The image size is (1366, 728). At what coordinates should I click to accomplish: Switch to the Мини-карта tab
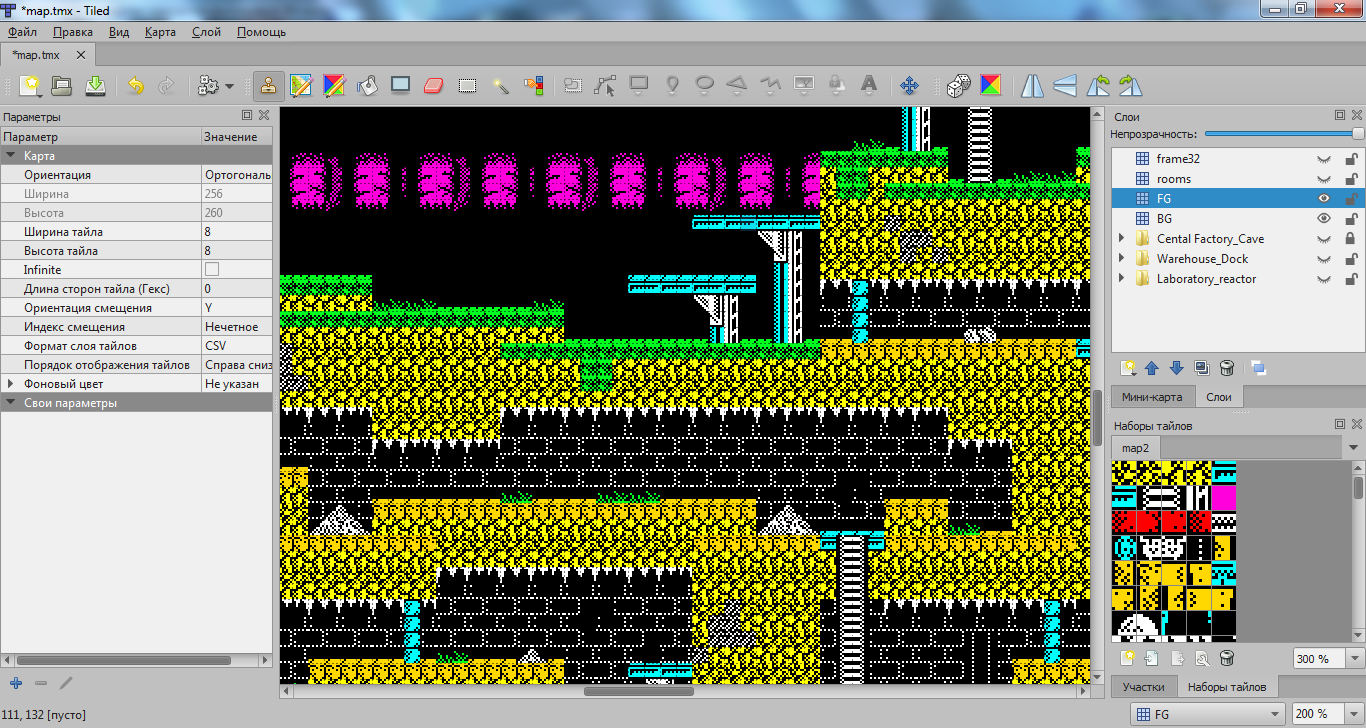coord(1152,397)
